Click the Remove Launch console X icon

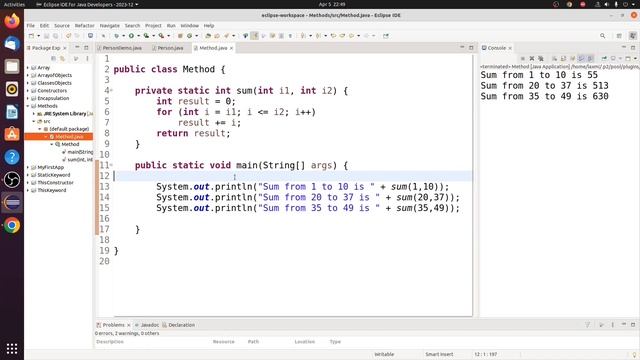532,58
